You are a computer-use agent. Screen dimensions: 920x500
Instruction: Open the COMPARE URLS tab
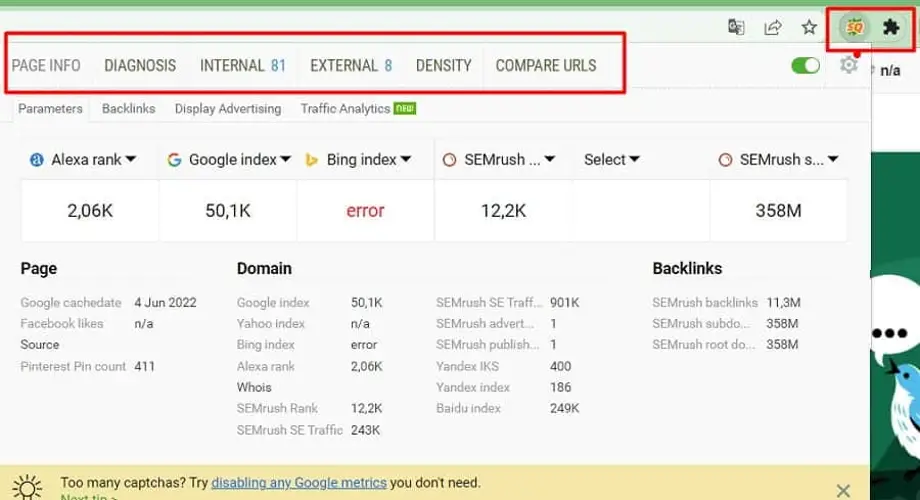546,65
